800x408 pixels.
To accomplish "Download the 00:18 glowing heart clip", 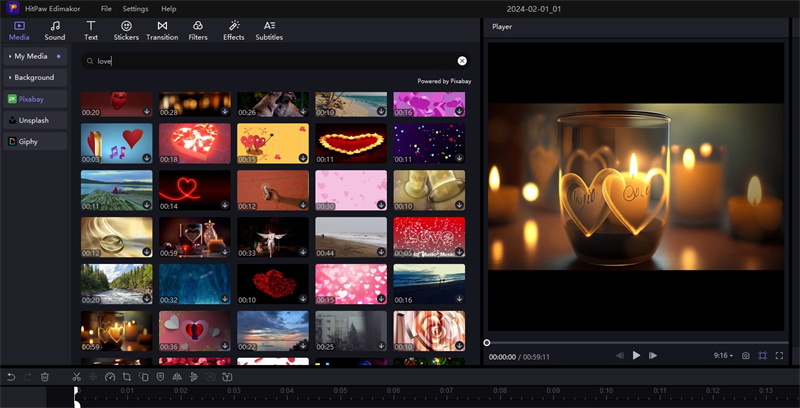I will (225, 158).
